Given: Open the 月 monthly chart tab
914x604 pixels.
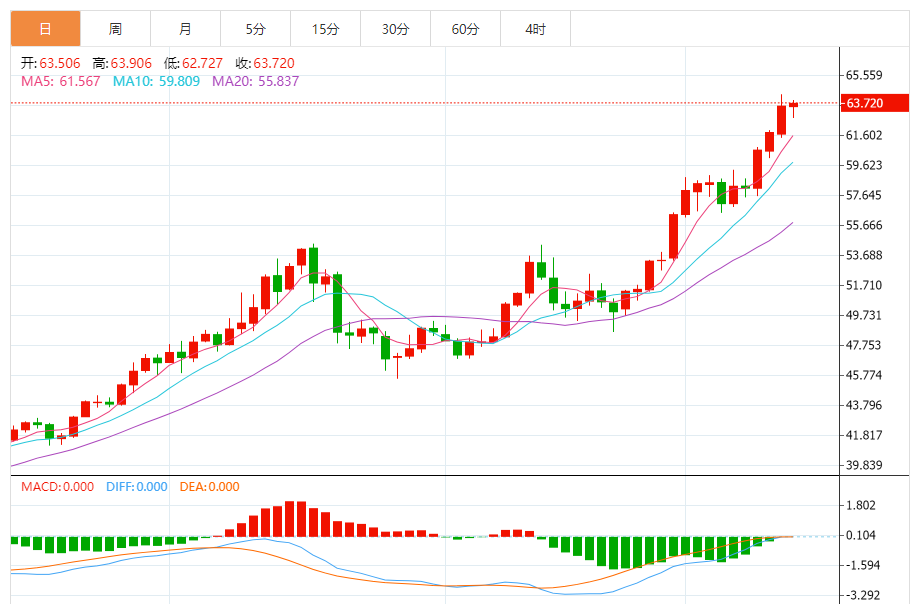Looking at the screenshot, I should [x=185, y=29].
